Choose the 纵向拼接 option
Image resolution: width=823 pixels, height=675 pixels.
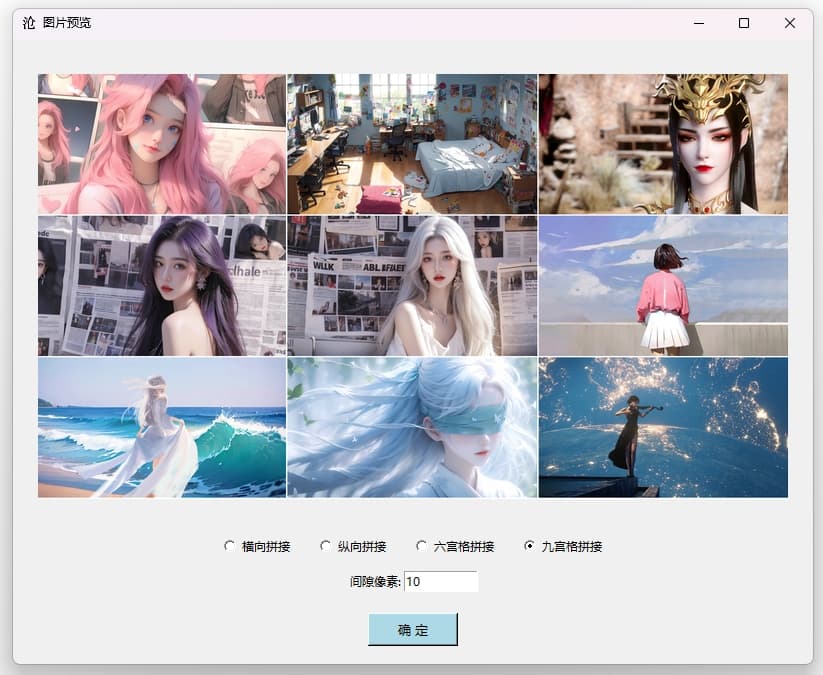point(326,546)
